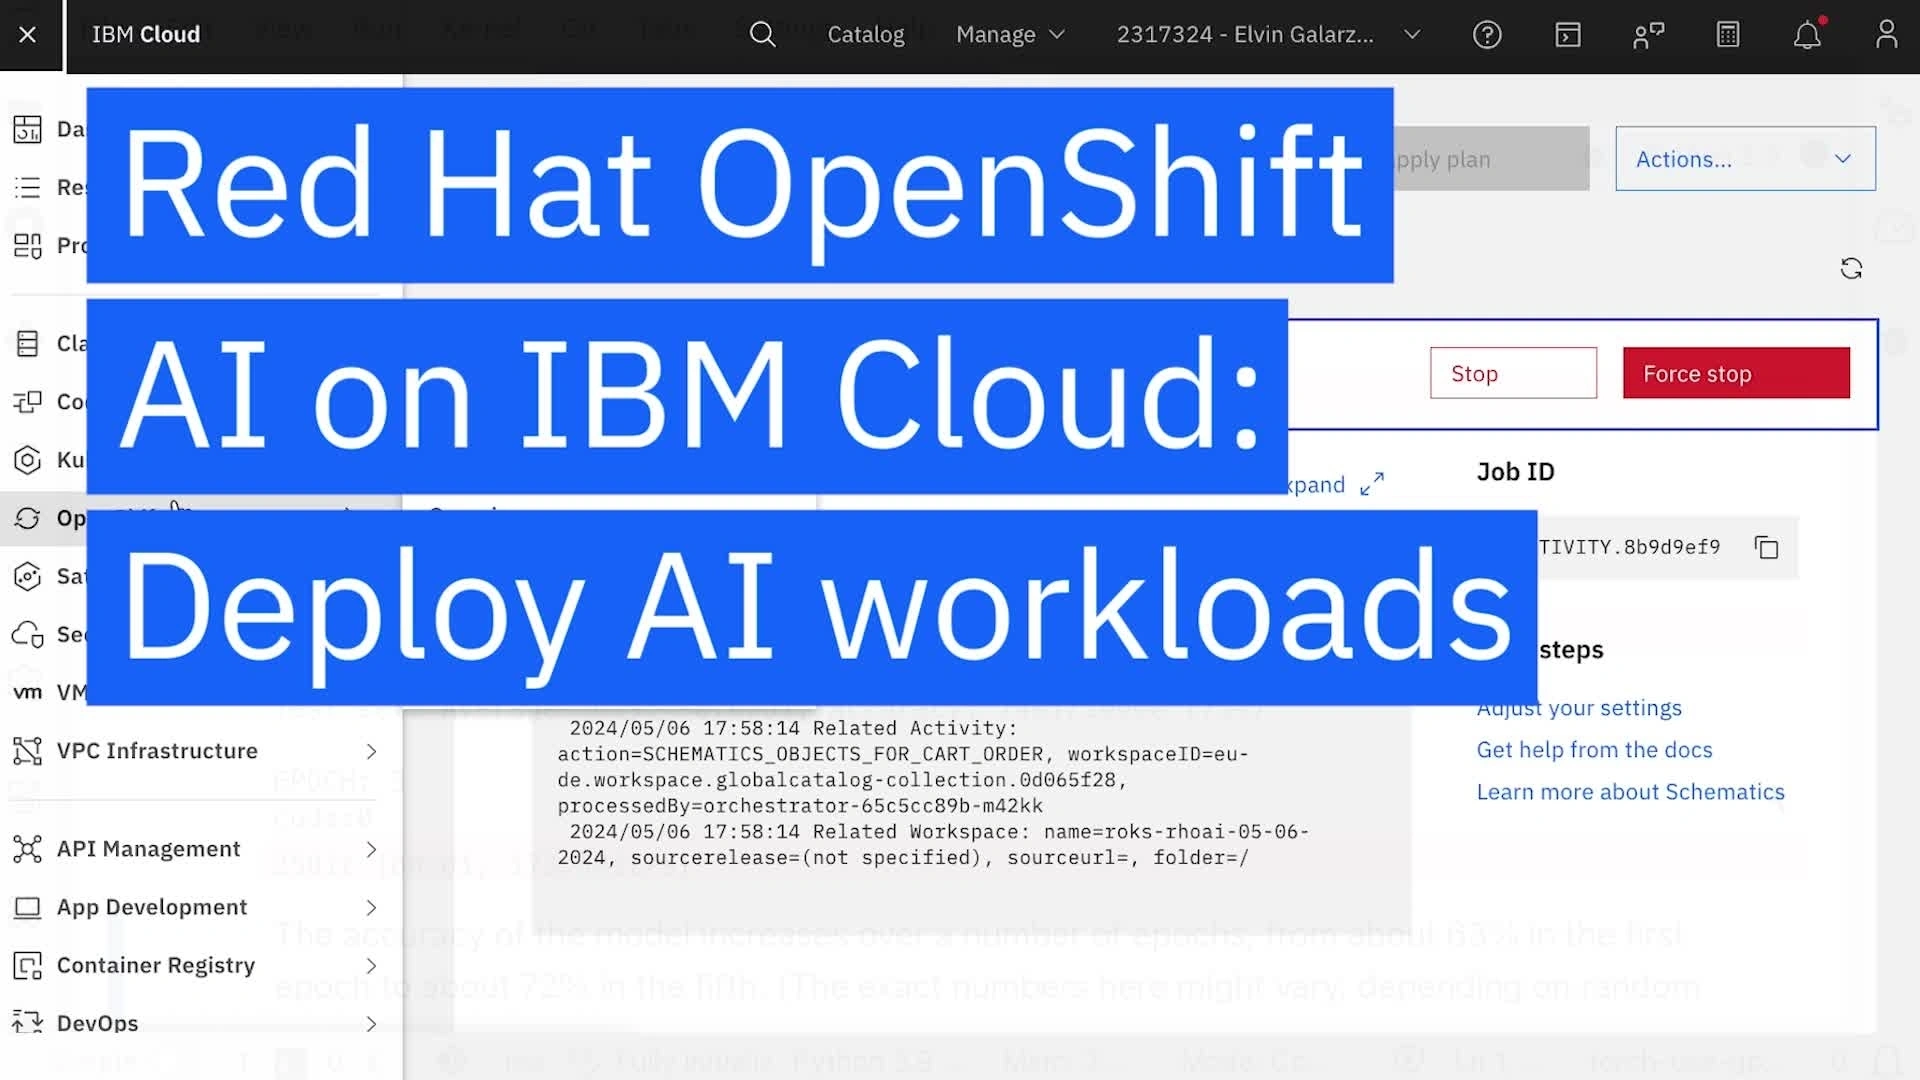Screen dimensions: 1920x1080
Task: Copy the Job ID with copy icon
Action: click(1767, 548)
